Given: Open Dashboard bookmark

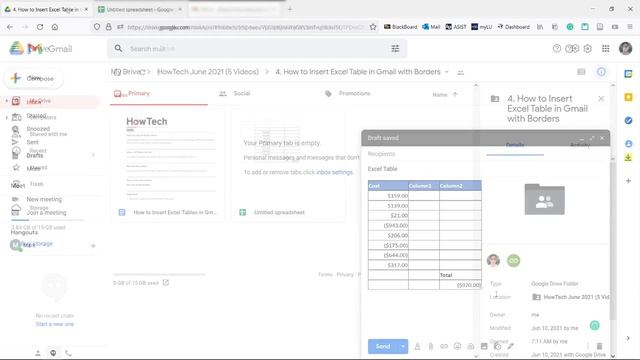Looking at the screenshot, I should pos(513,27).
